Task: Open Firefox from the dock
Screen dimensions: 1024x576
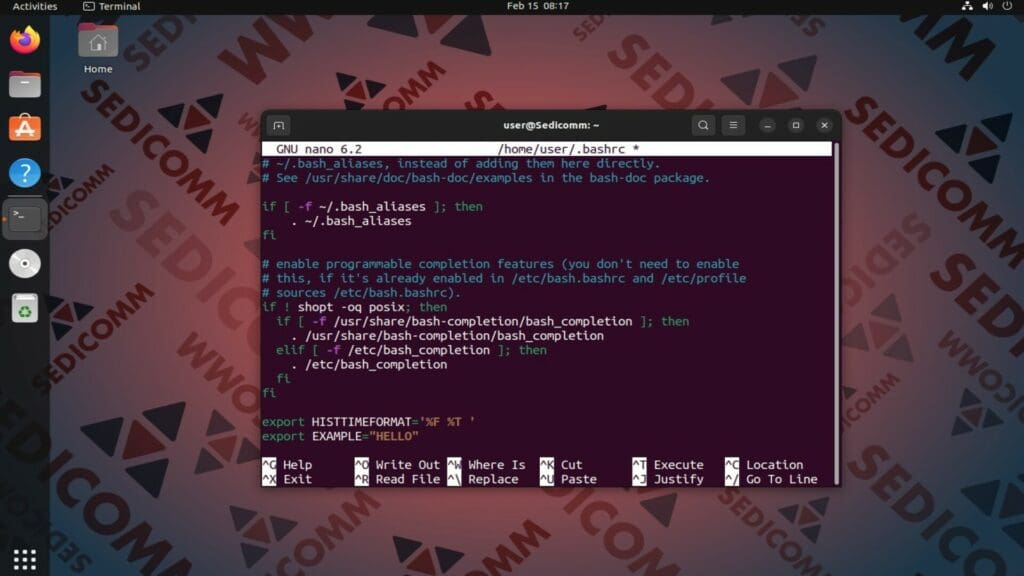Action: click(25, 40)
